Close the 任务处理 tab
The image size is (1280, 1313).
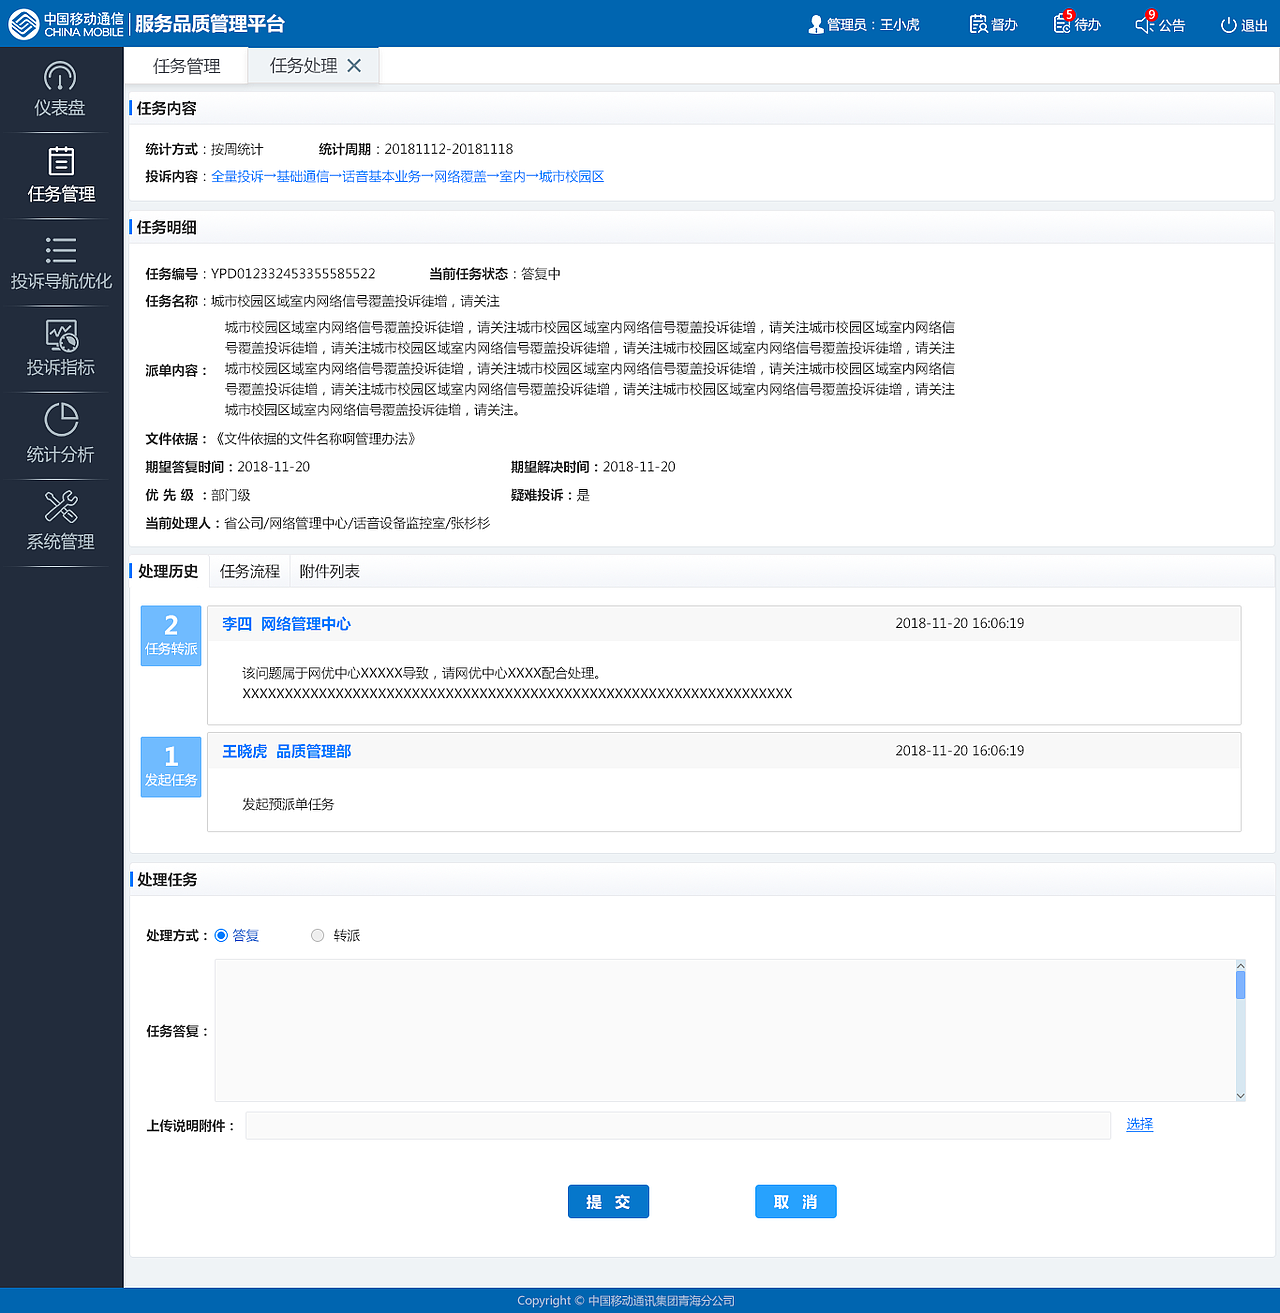354,65
